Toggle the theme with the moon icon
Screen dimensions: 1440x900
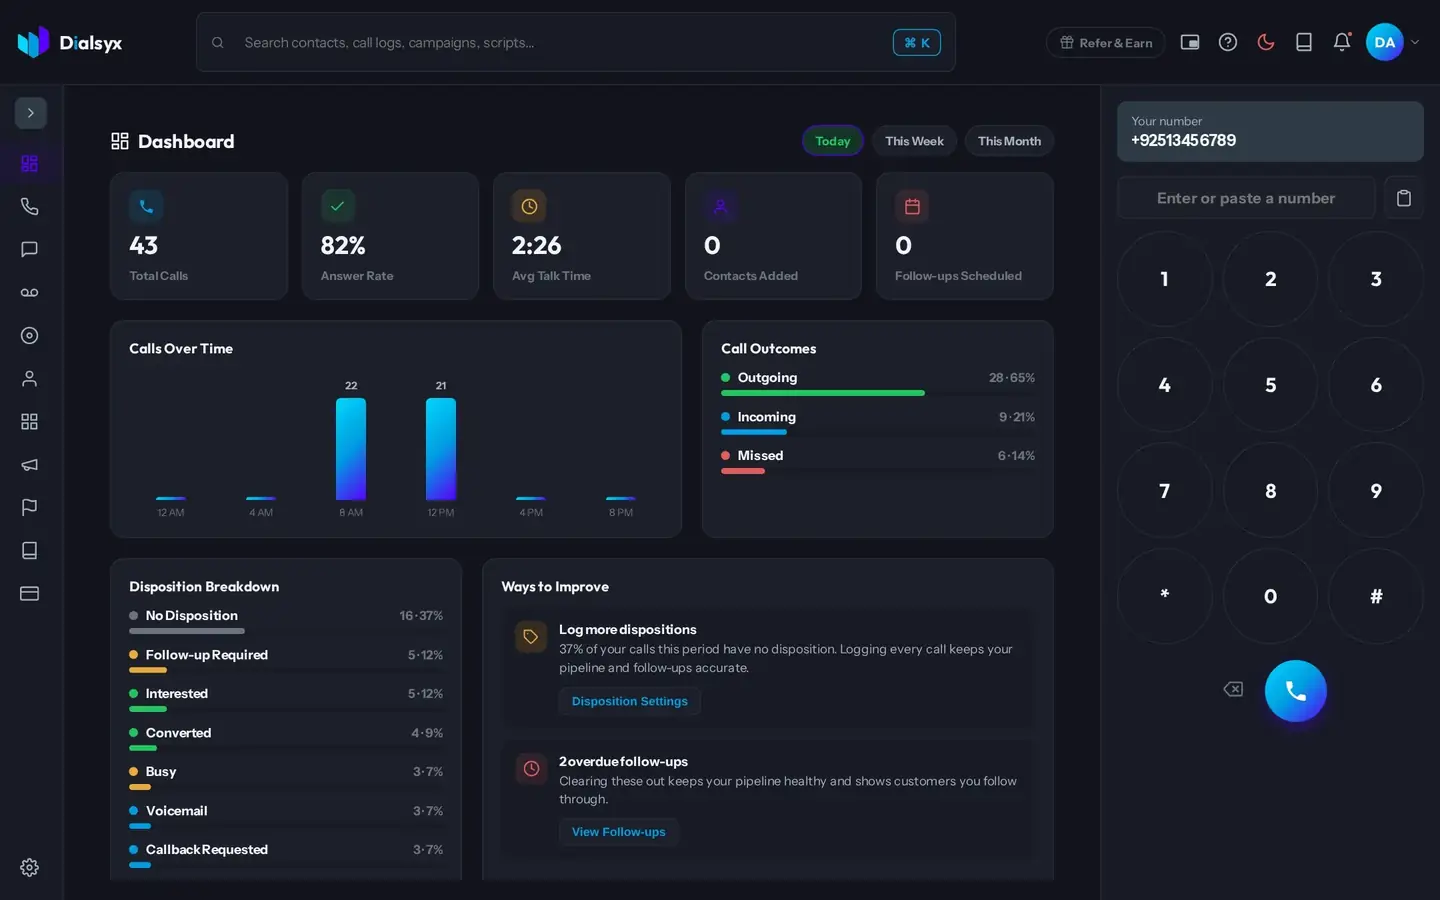pyautogui.click(x=1266, y=42)
